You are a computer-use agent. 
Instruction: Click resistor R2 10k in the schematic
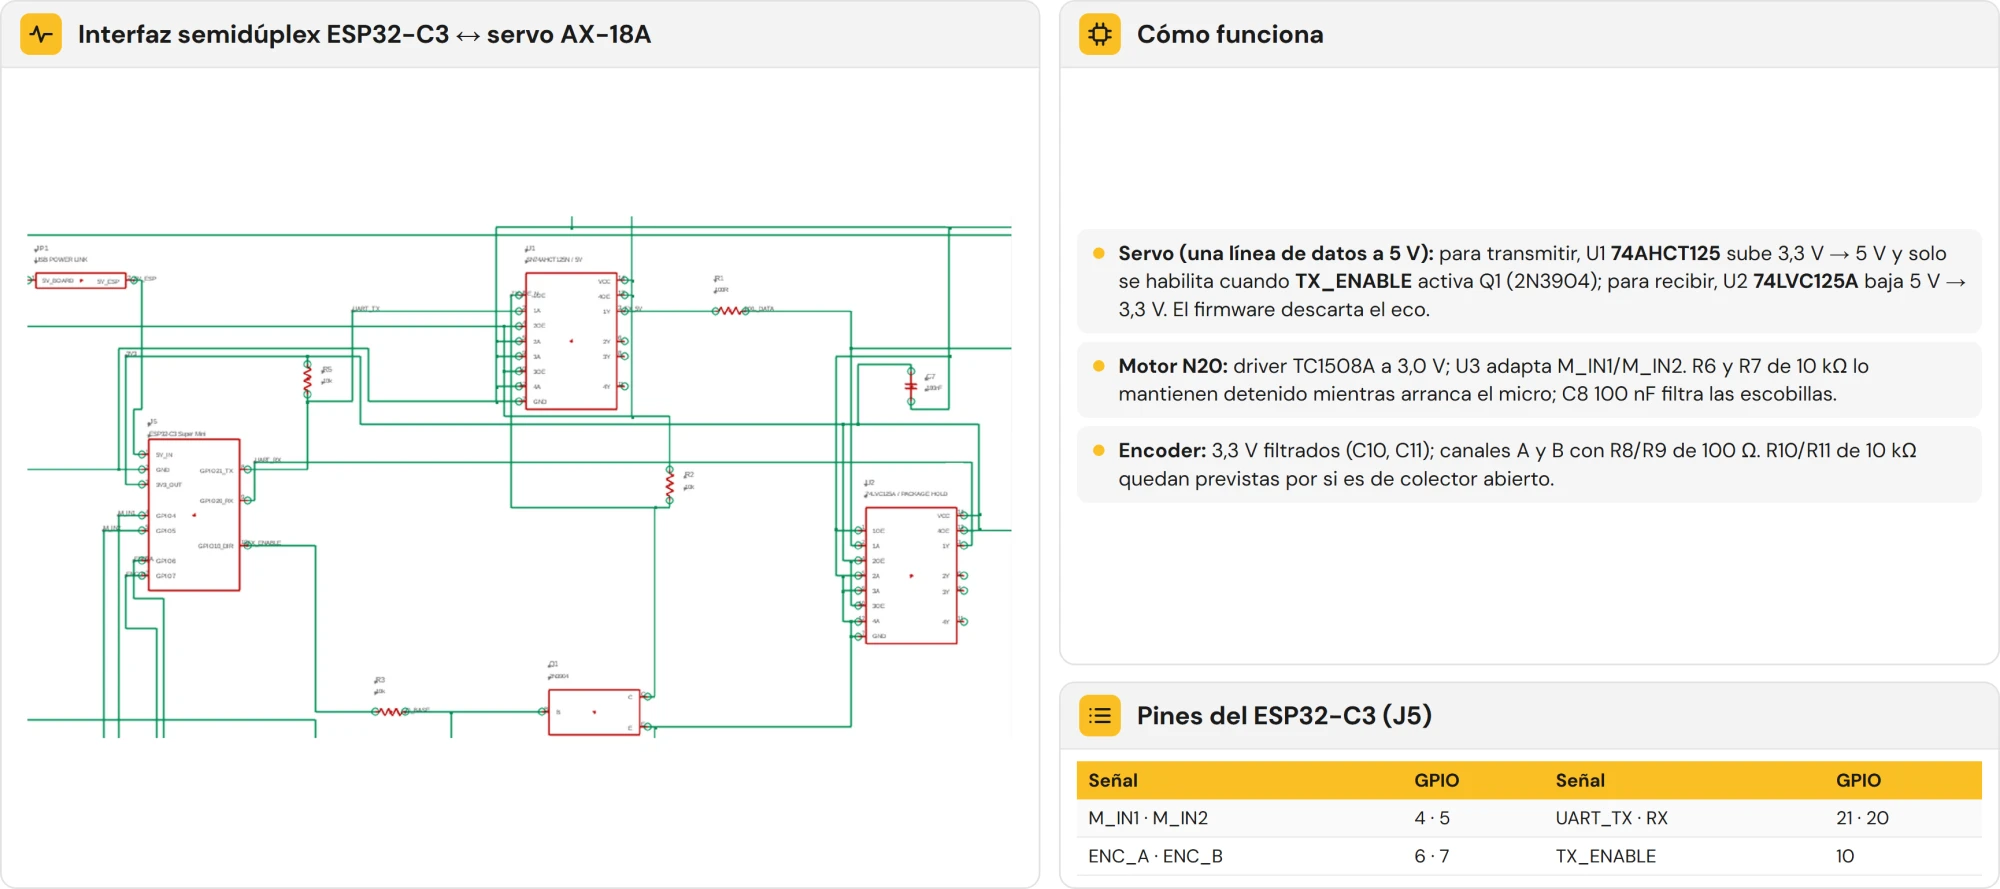point(670,484)
